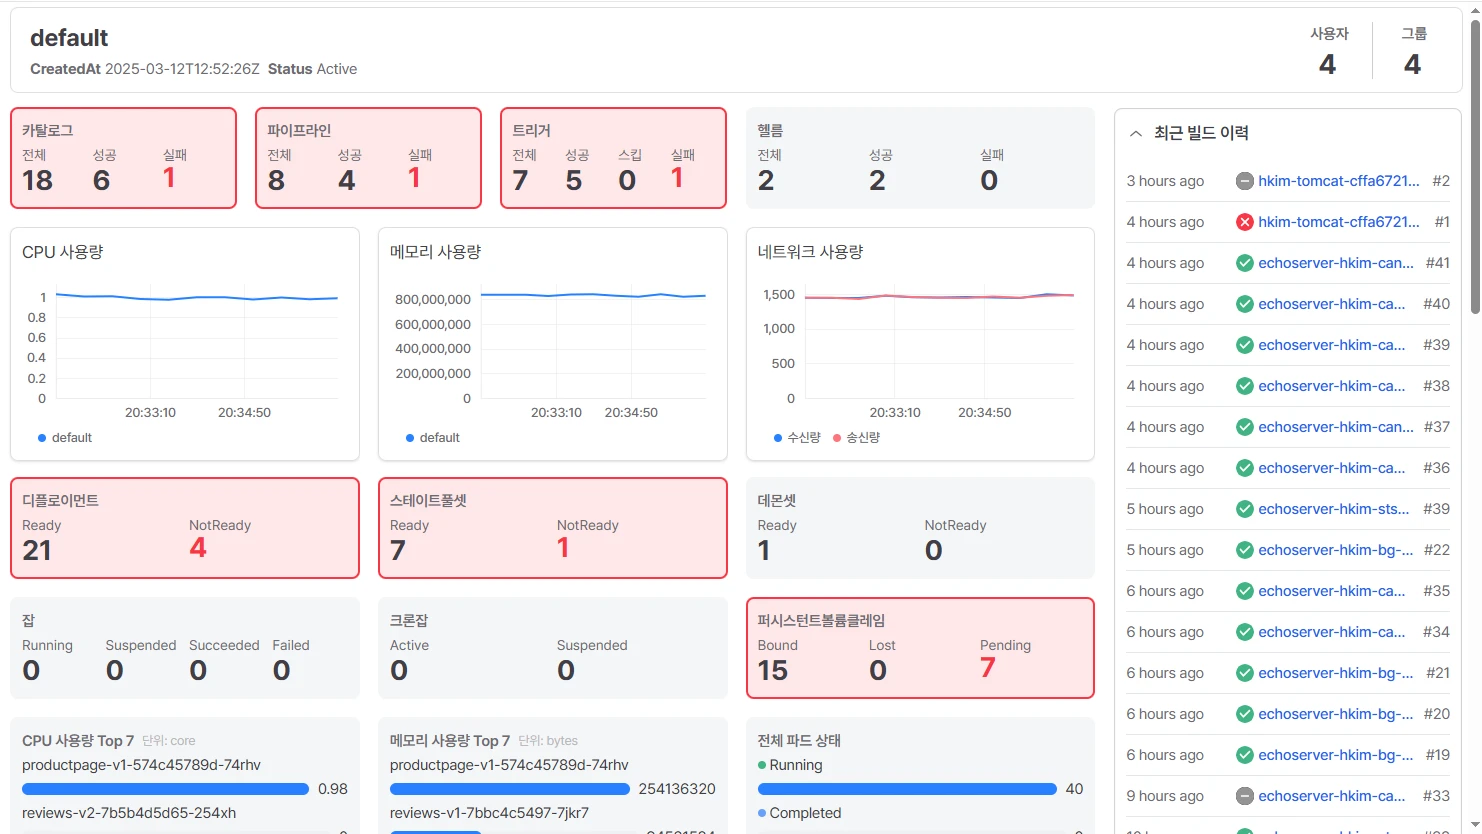
Task: Open echoserver-hkim-can build #41 link
Action: [x=1336, y=263]
